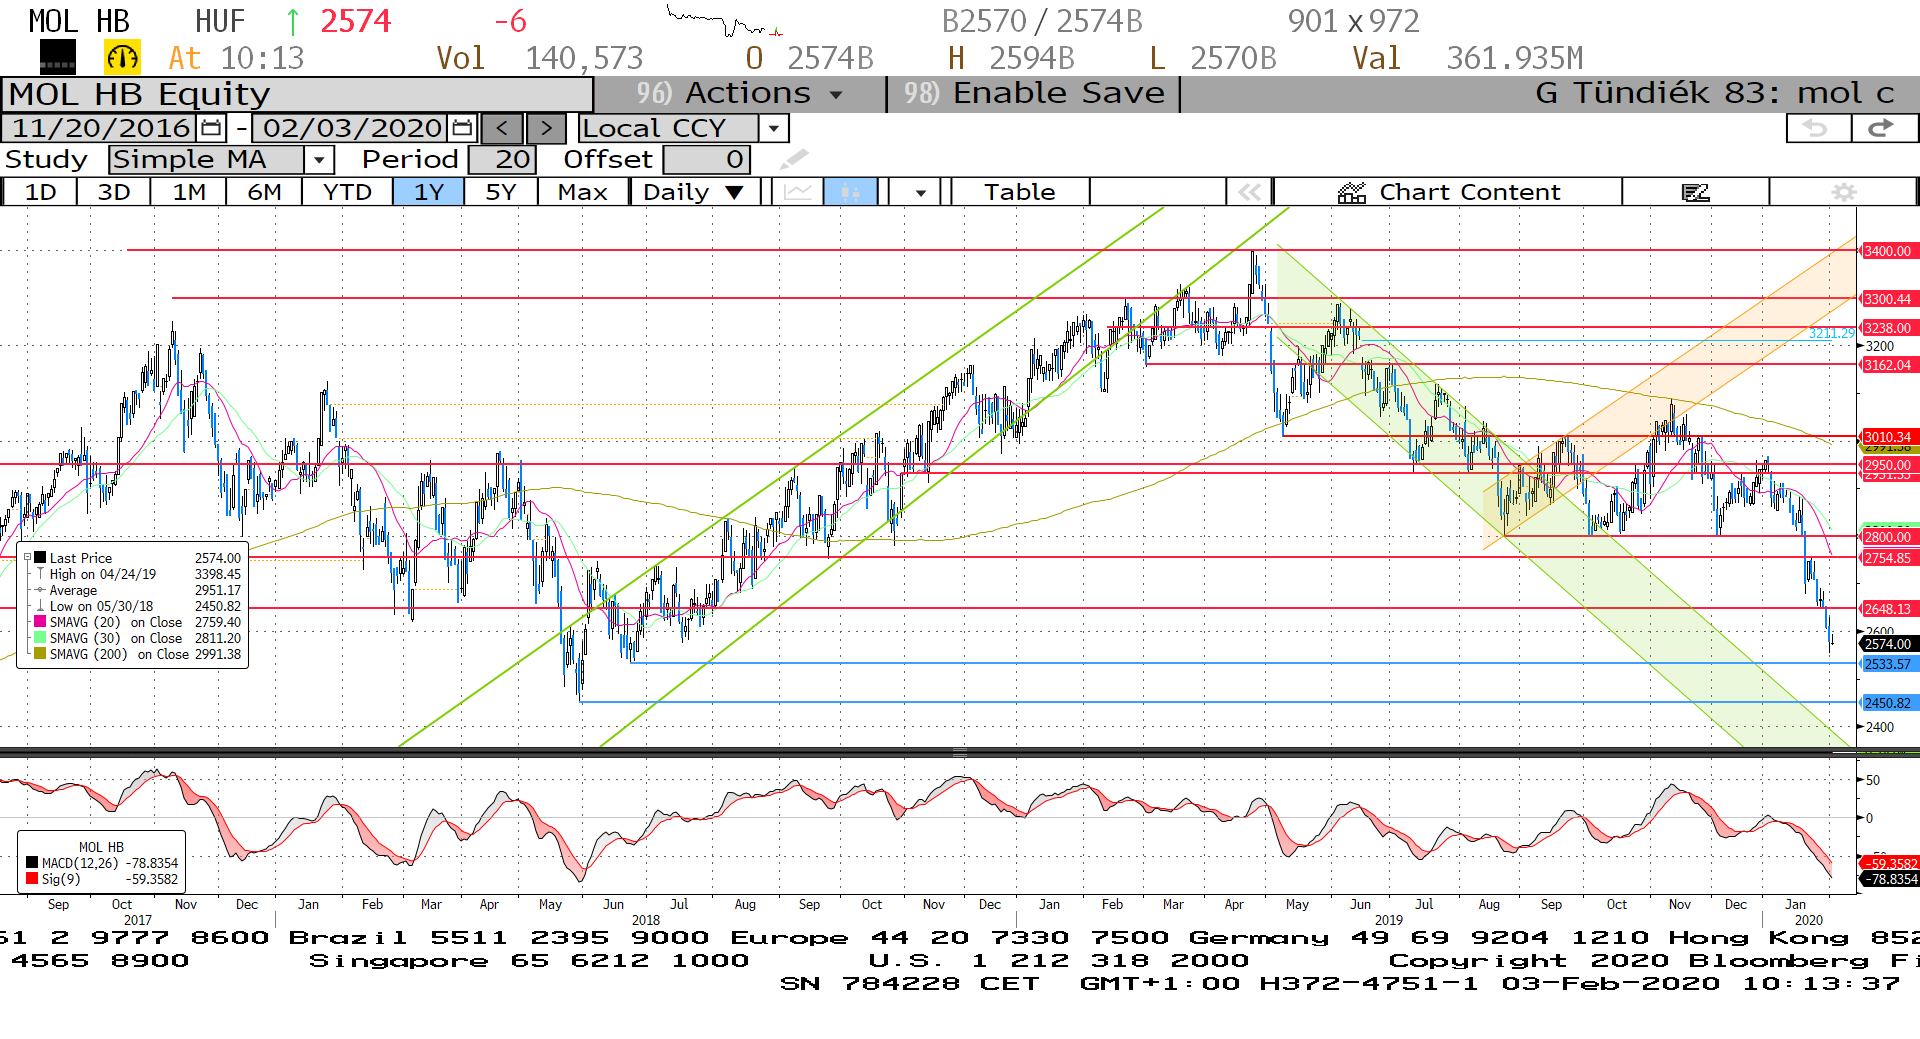Click the 3300.44 price level label
Image resolution: width=1920 pixels, height=1039 pixels.
coord(1888,299)
